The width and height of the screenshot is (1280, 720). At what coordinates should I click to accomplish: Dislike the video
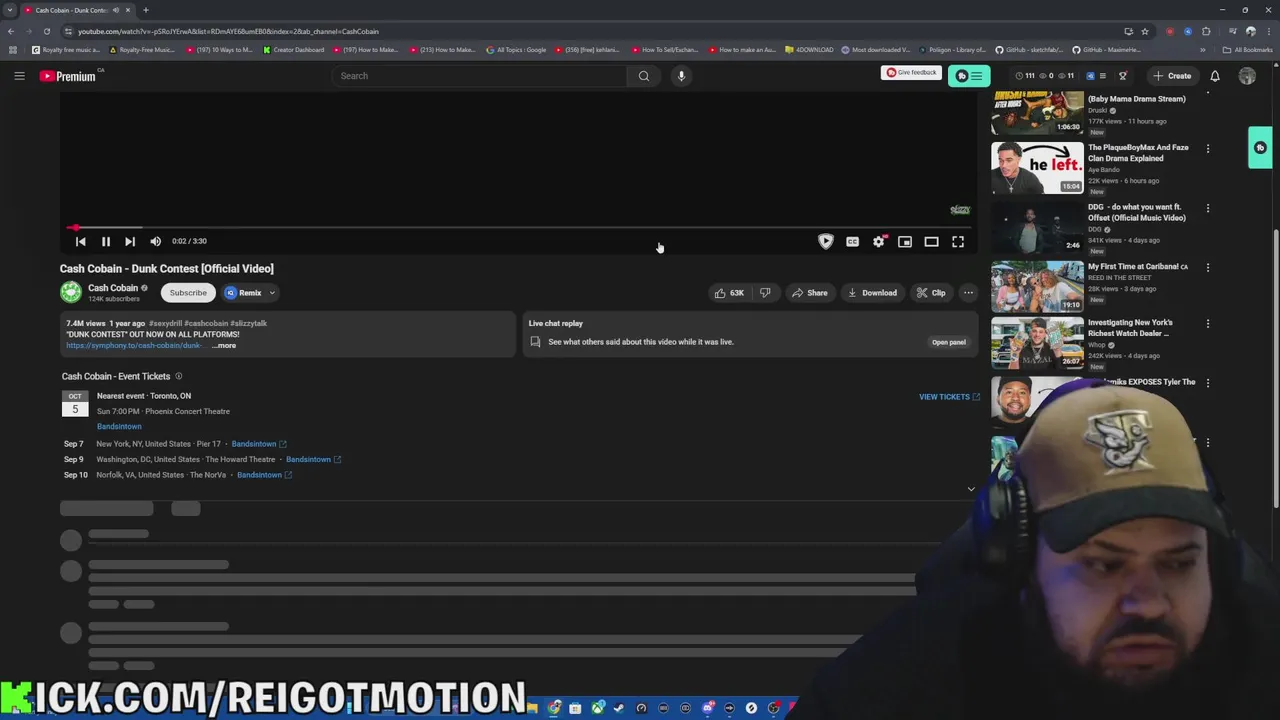(765, 293)
